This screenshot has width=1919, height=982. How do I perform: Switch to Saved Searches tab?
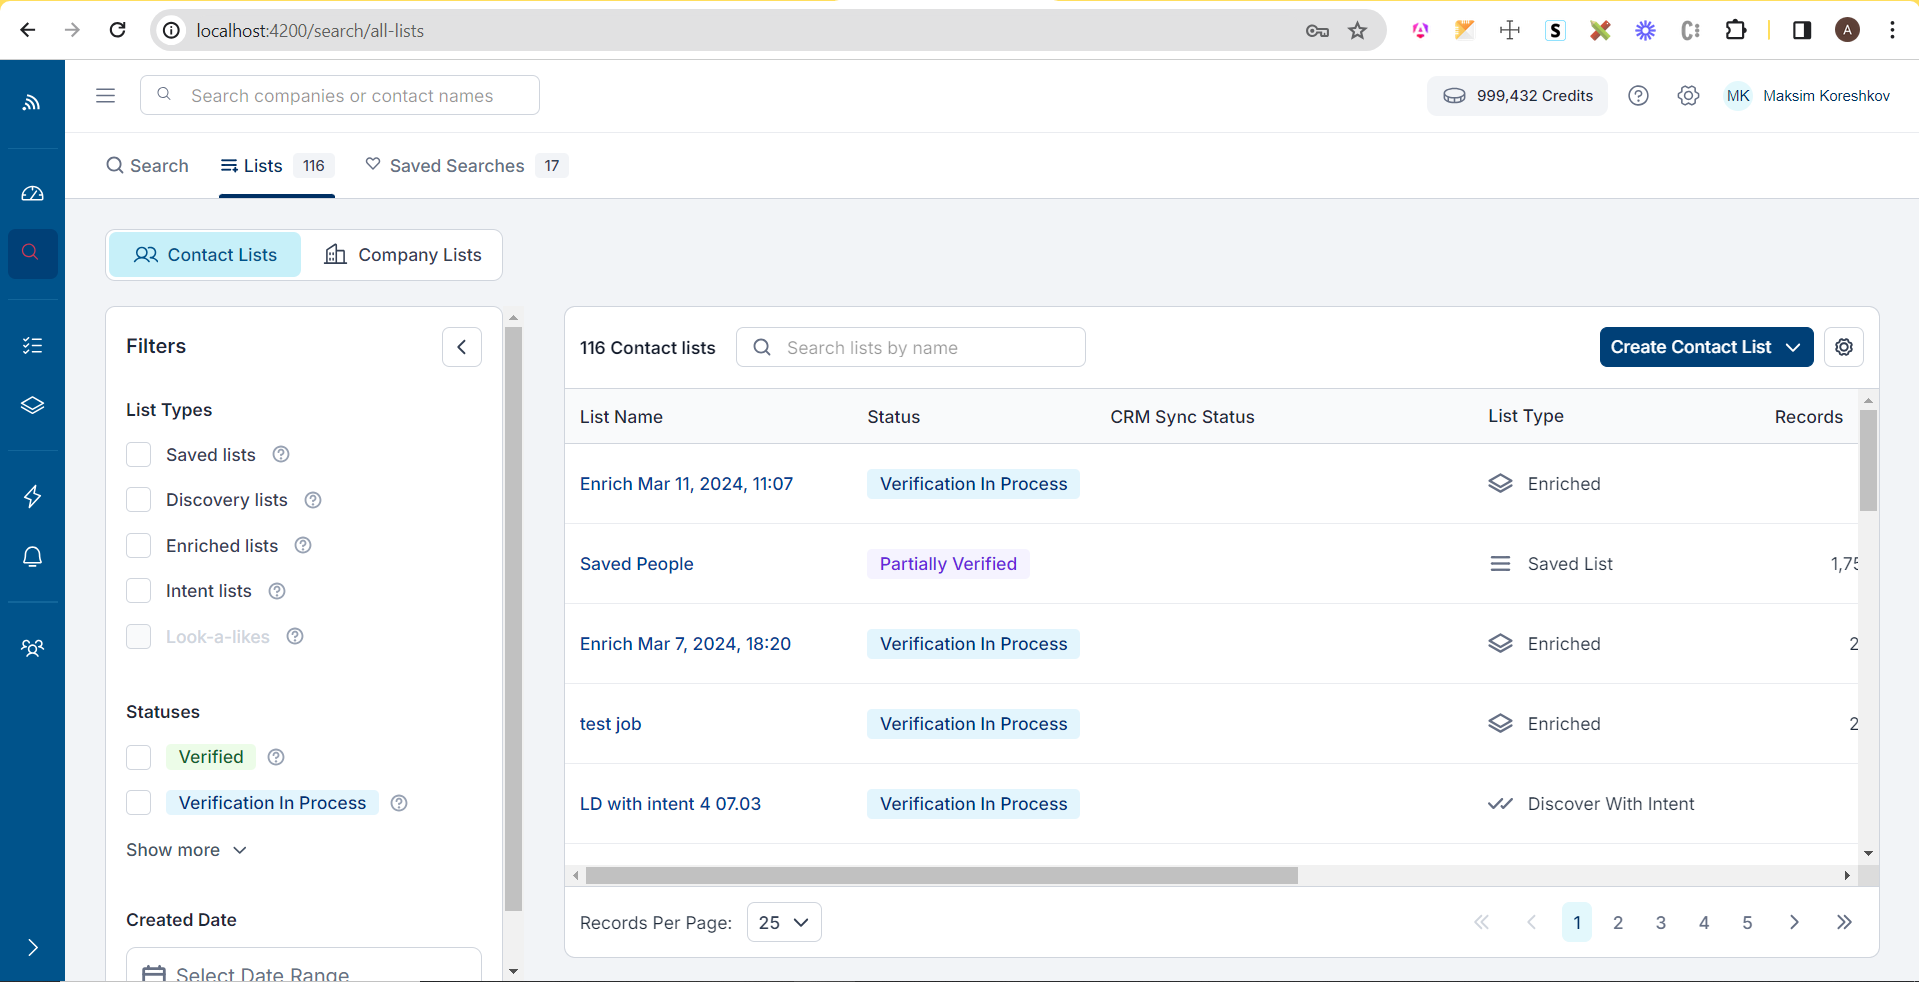coord(456,166)
